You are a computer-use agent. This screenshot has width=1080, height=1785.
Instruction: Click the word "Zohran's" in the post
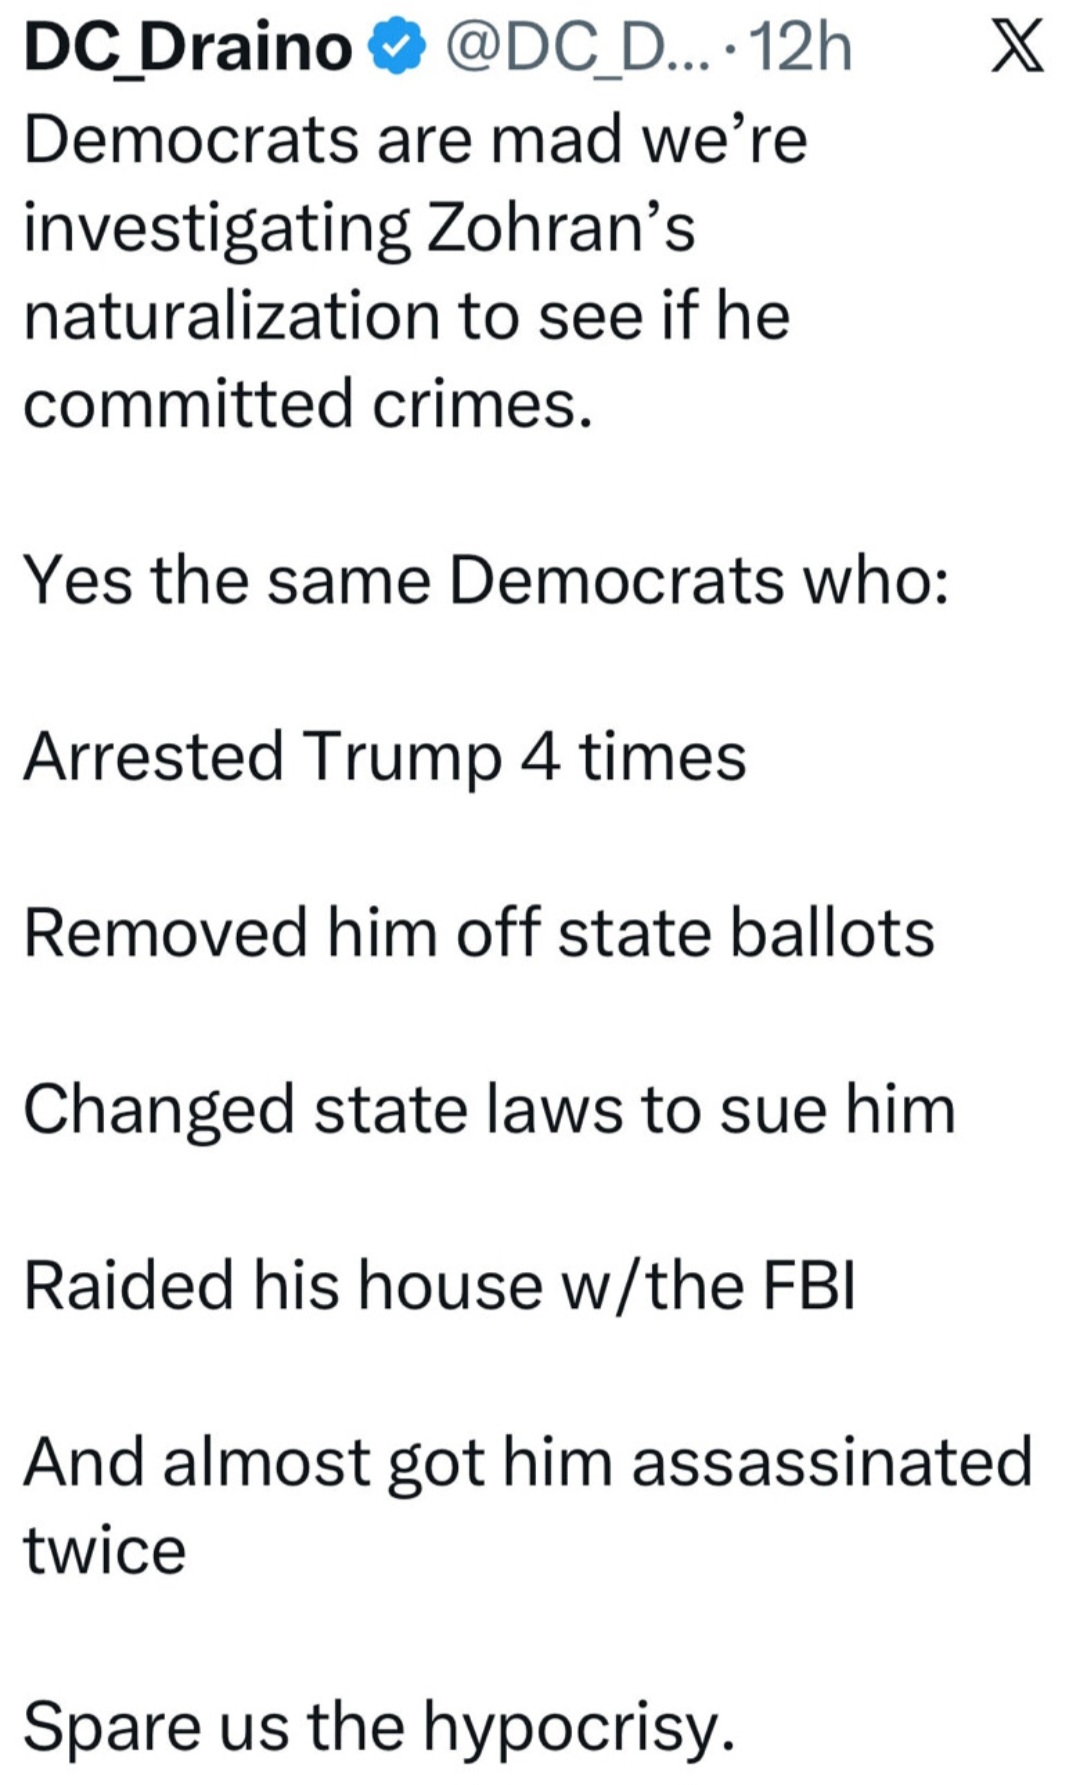(560, 227)
